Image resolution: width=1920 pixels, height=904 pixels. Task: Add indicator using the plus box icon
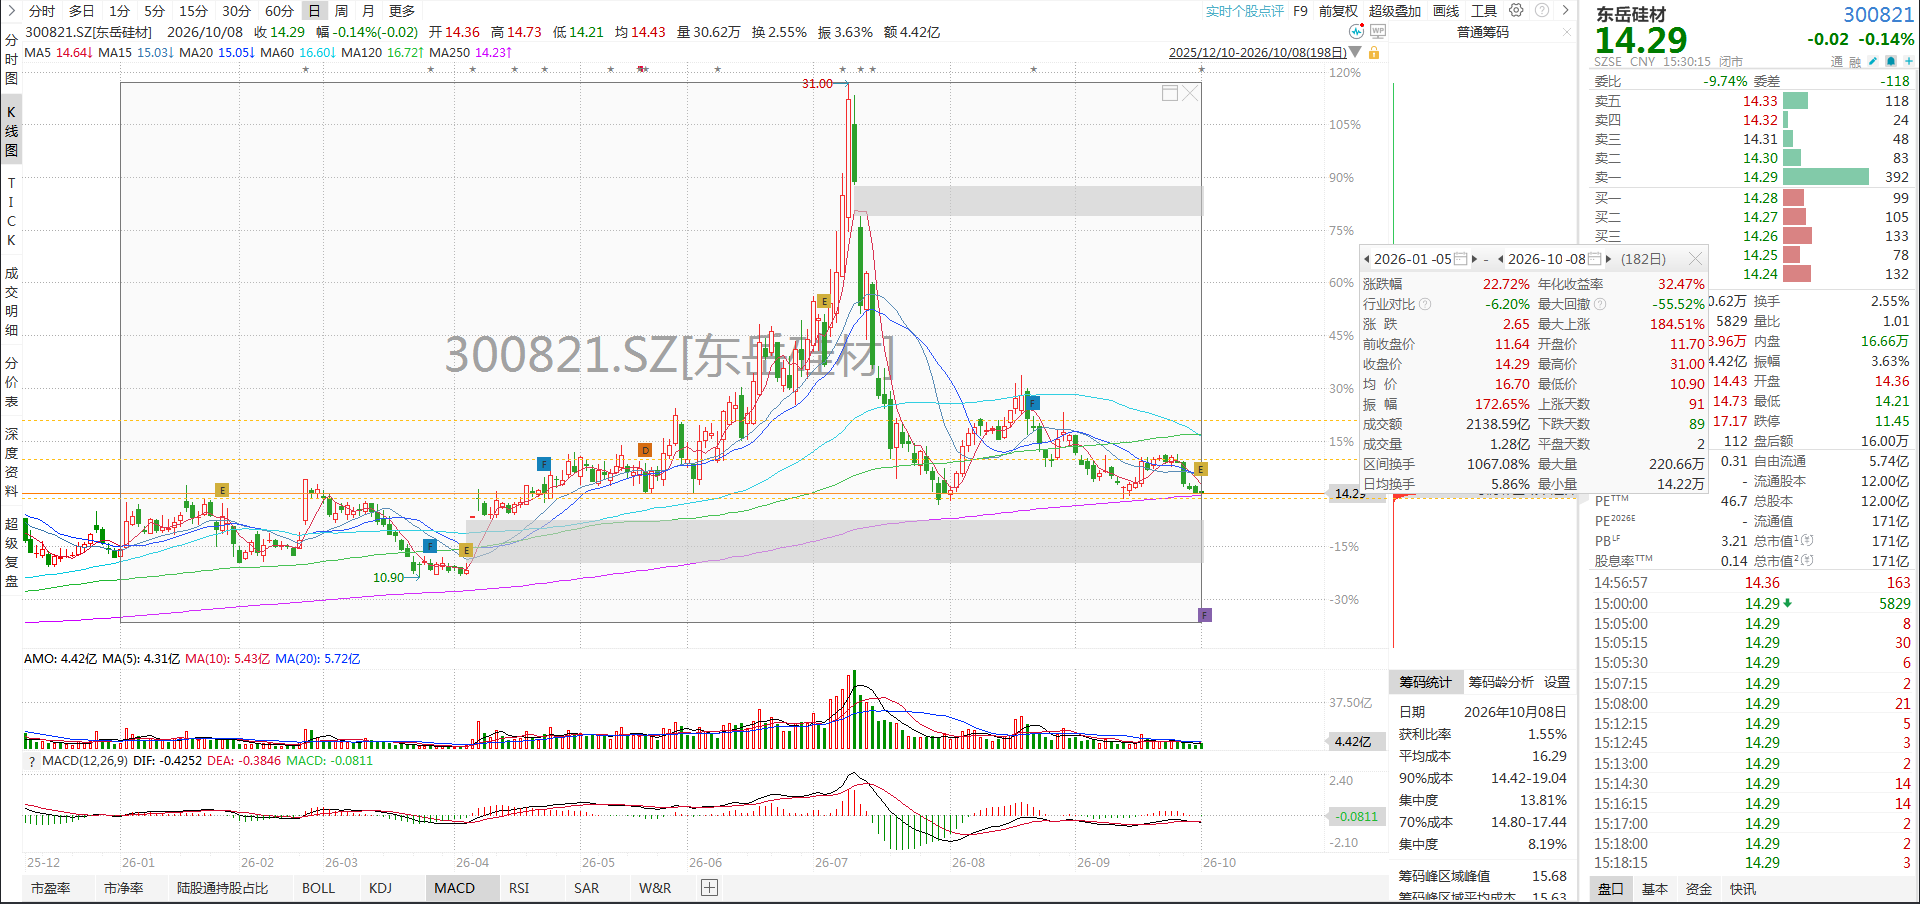[709, 887]
